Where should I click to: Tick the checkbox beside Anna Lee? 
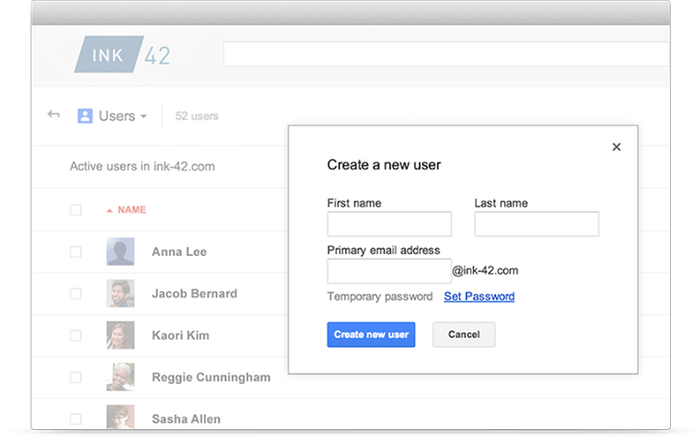[76, 252]
